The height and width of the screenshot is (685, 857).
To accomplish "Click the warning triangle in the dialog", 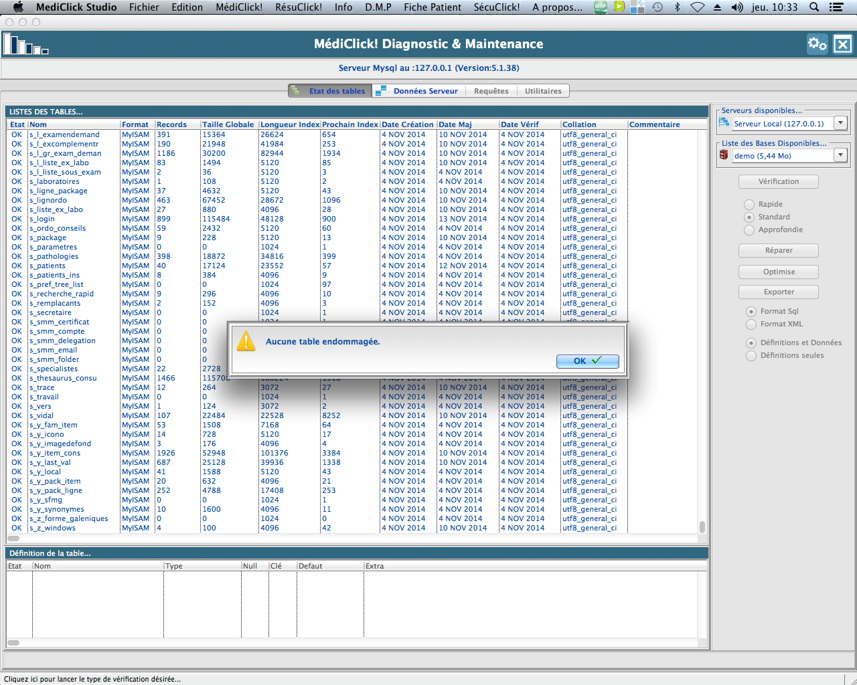I will [246, 342].
